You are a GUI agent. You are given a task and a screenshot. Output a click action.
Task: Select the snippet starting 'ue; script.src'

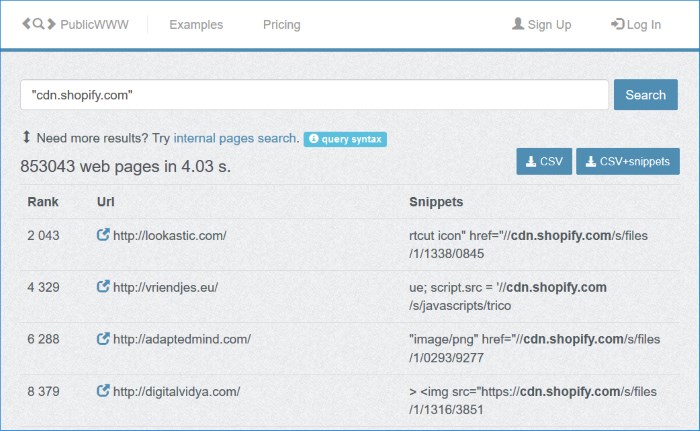[508, 296]
